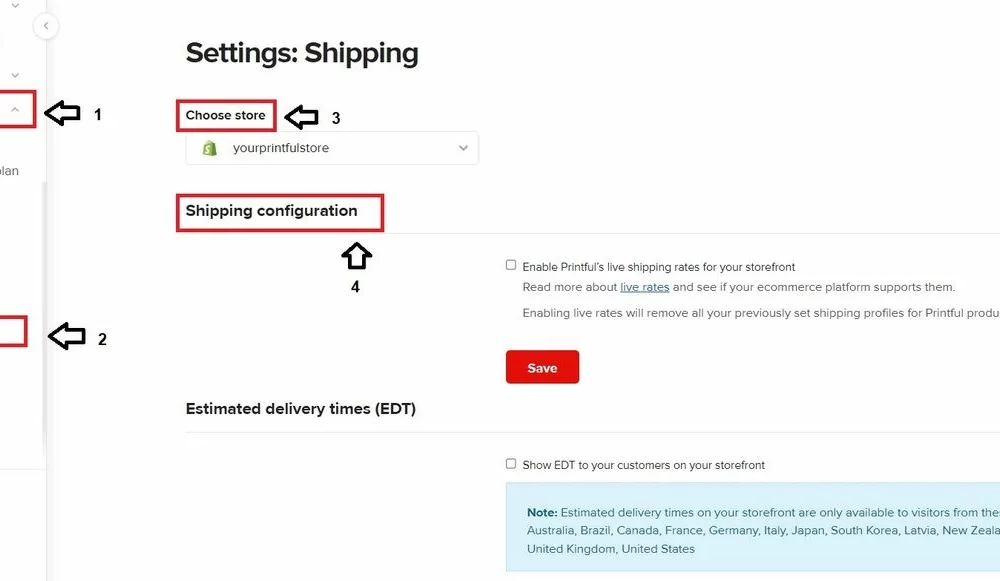
Task: Open the live rates link
Action: [x=644, y=287]
